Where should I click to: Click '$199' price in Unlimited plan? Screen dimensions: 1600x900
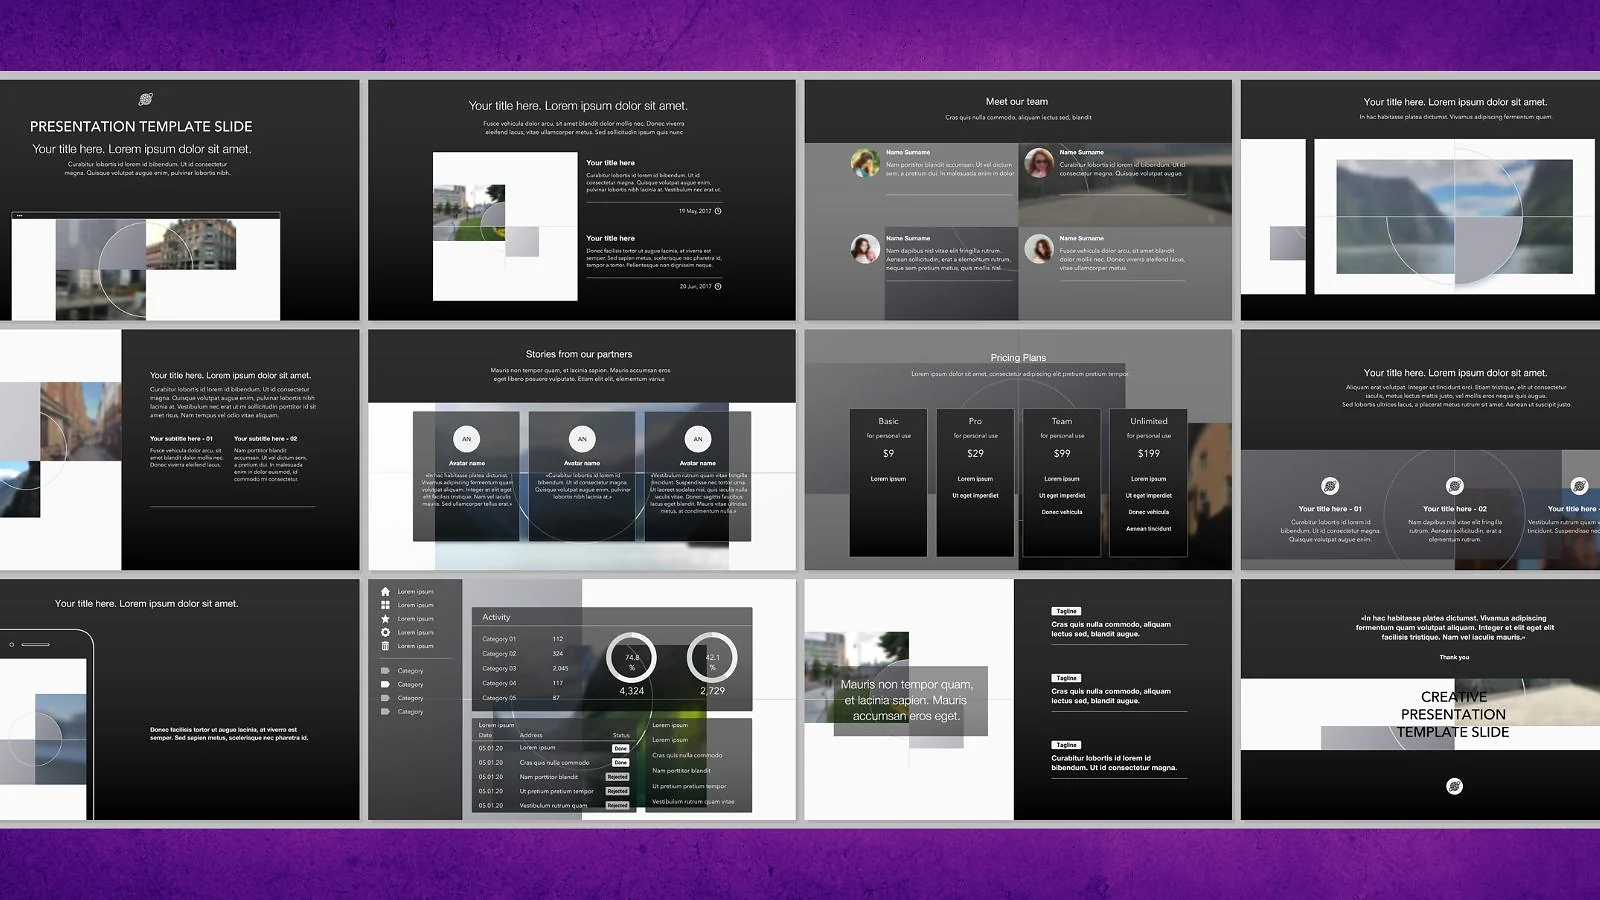click(x=1149, y=453)
